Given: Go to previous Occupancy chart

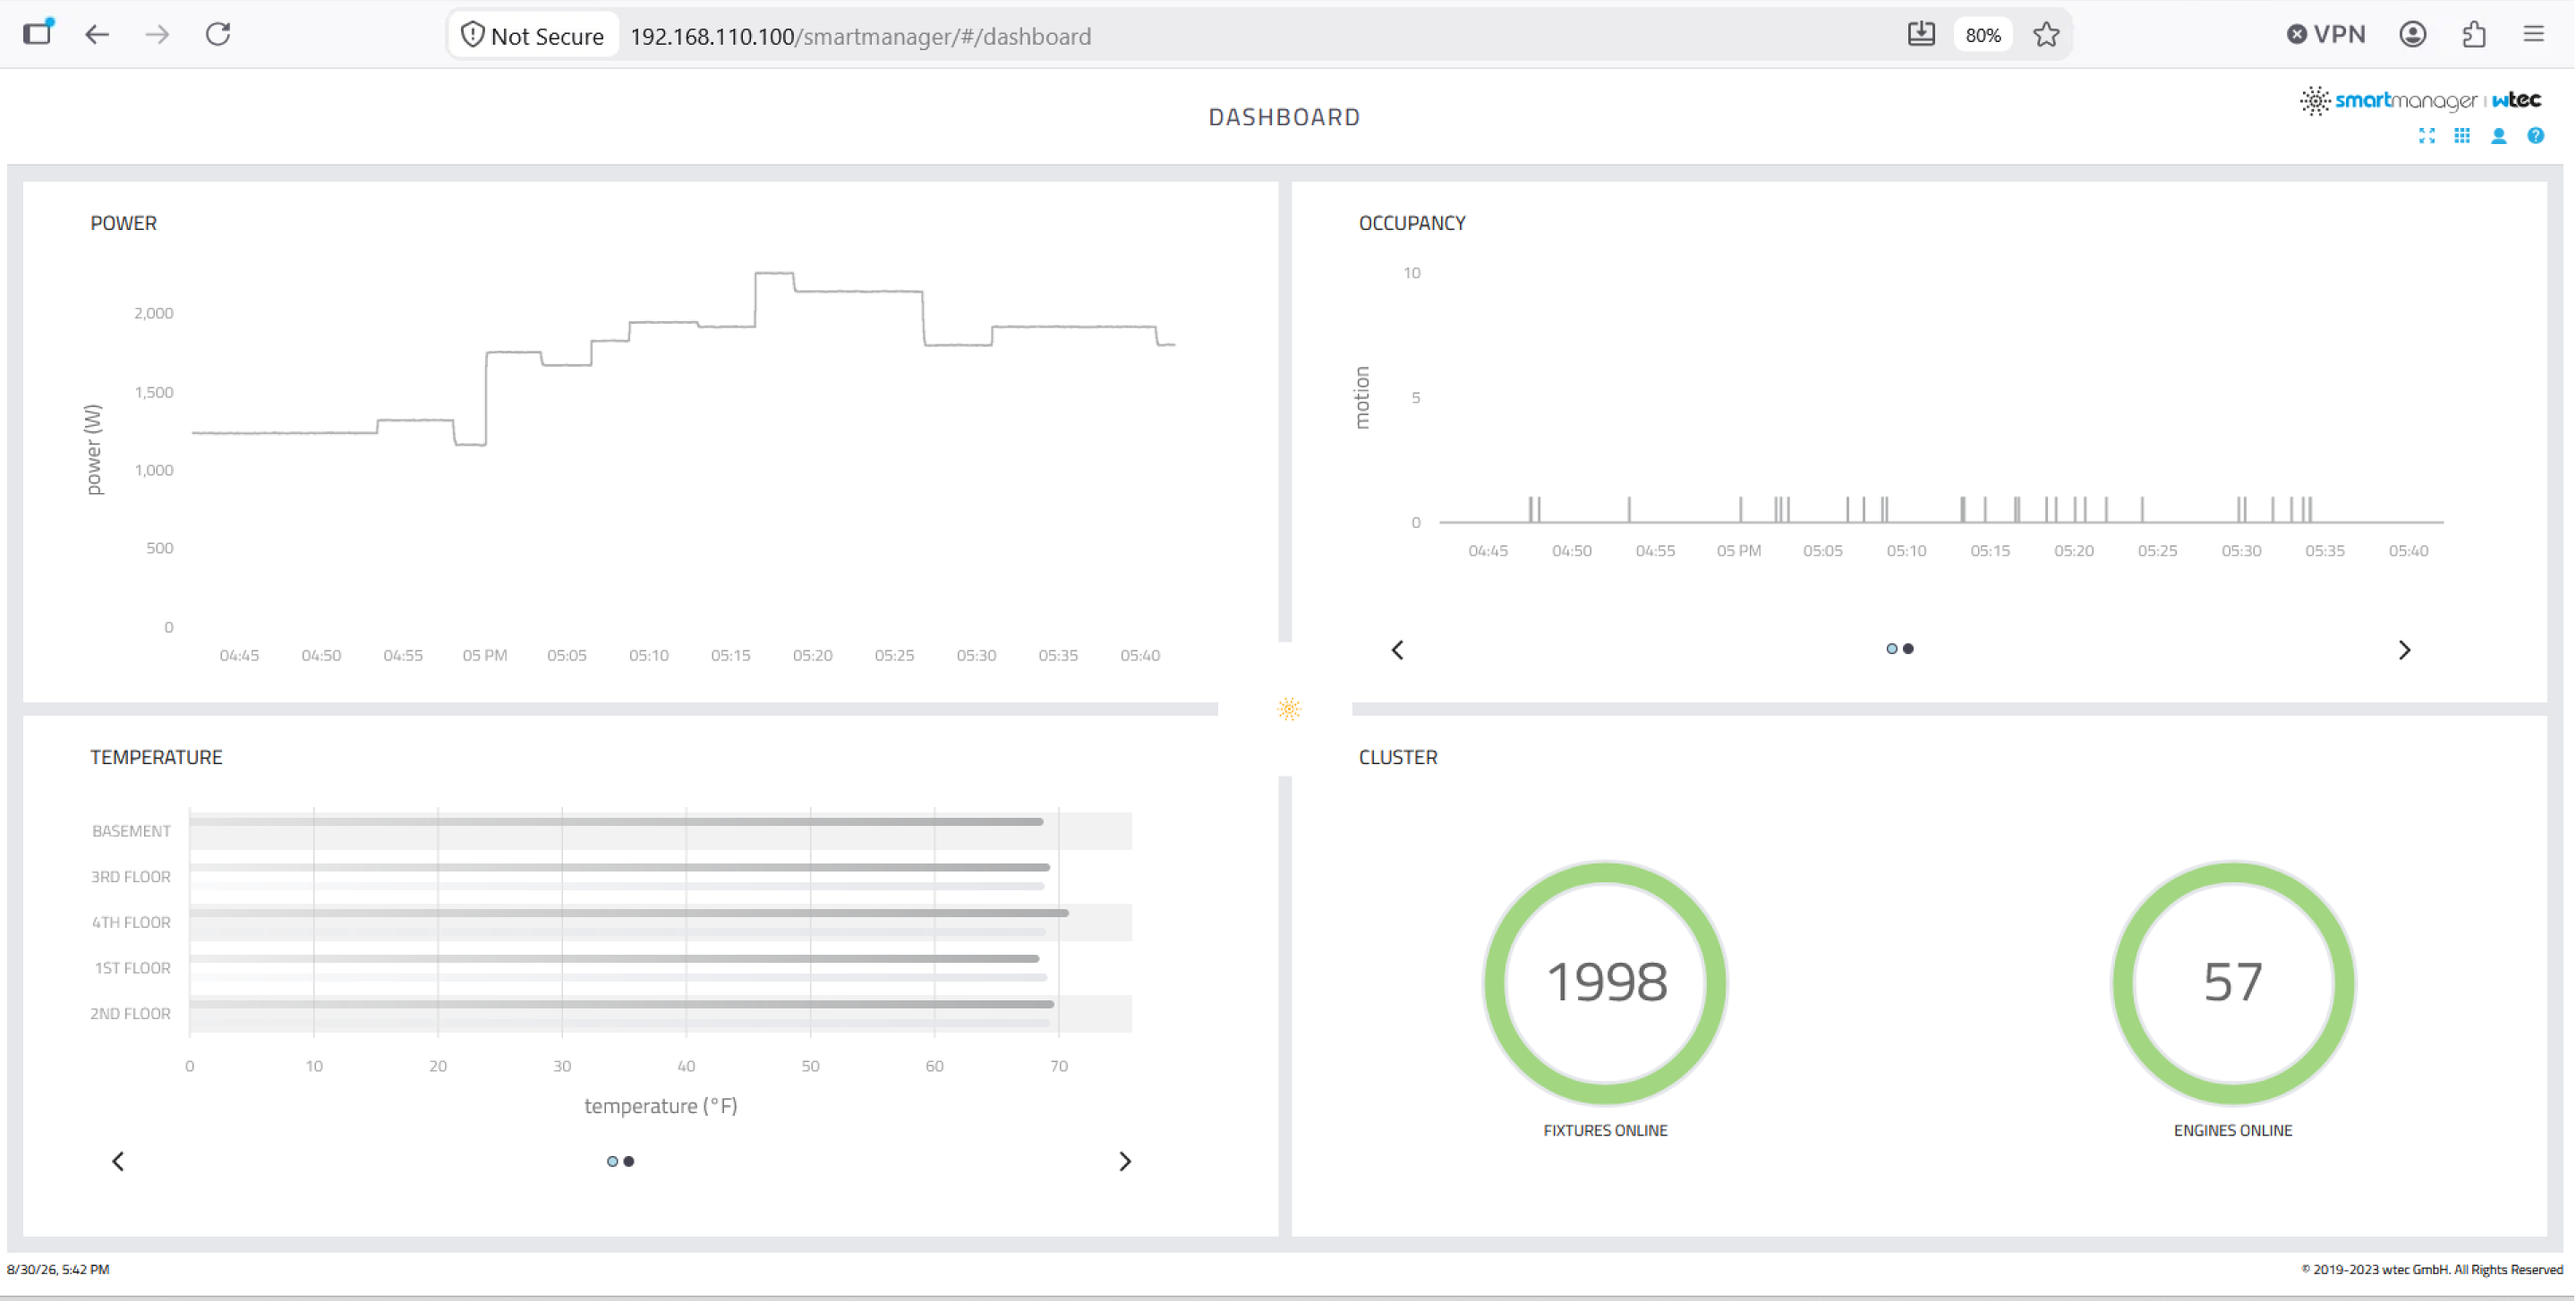Looking at the screenshot, I should tap(1398, 650).
